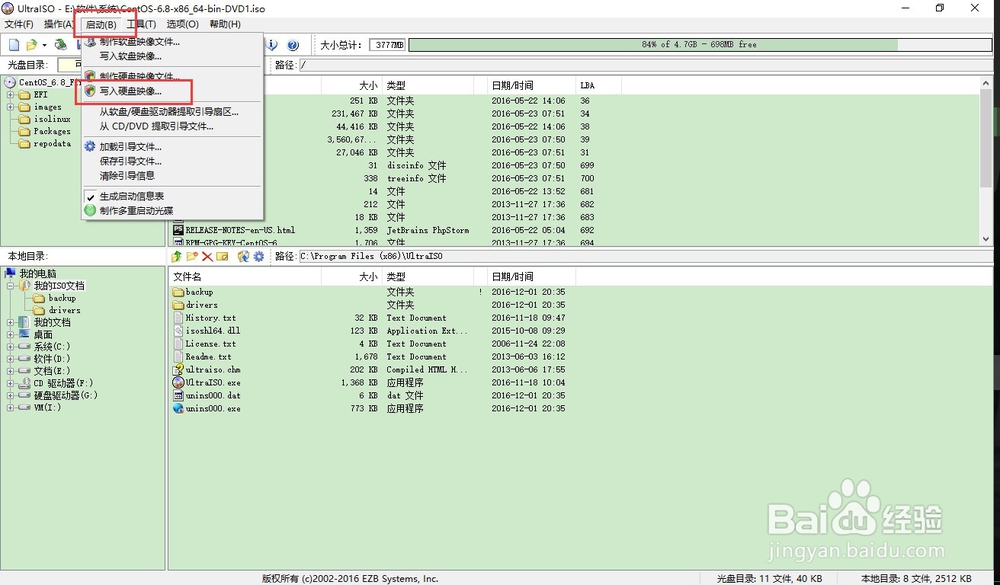Expand the Desktop node (桌面)

10,334
